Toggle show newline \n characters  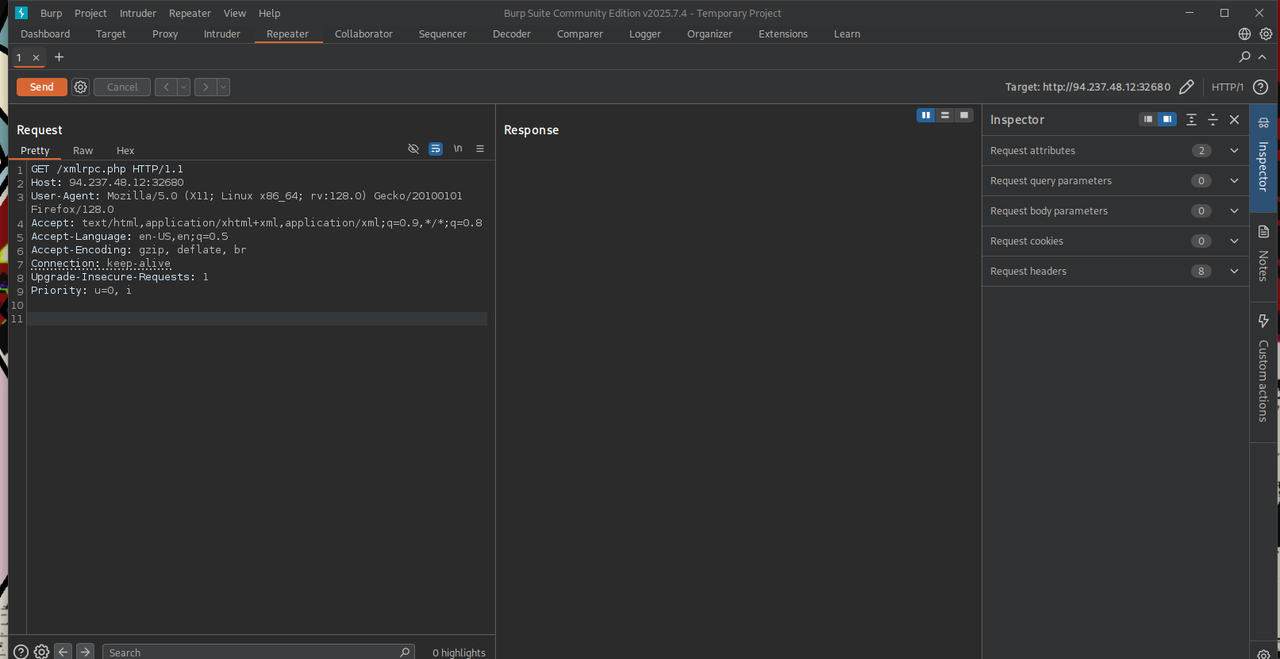point(458,149)
